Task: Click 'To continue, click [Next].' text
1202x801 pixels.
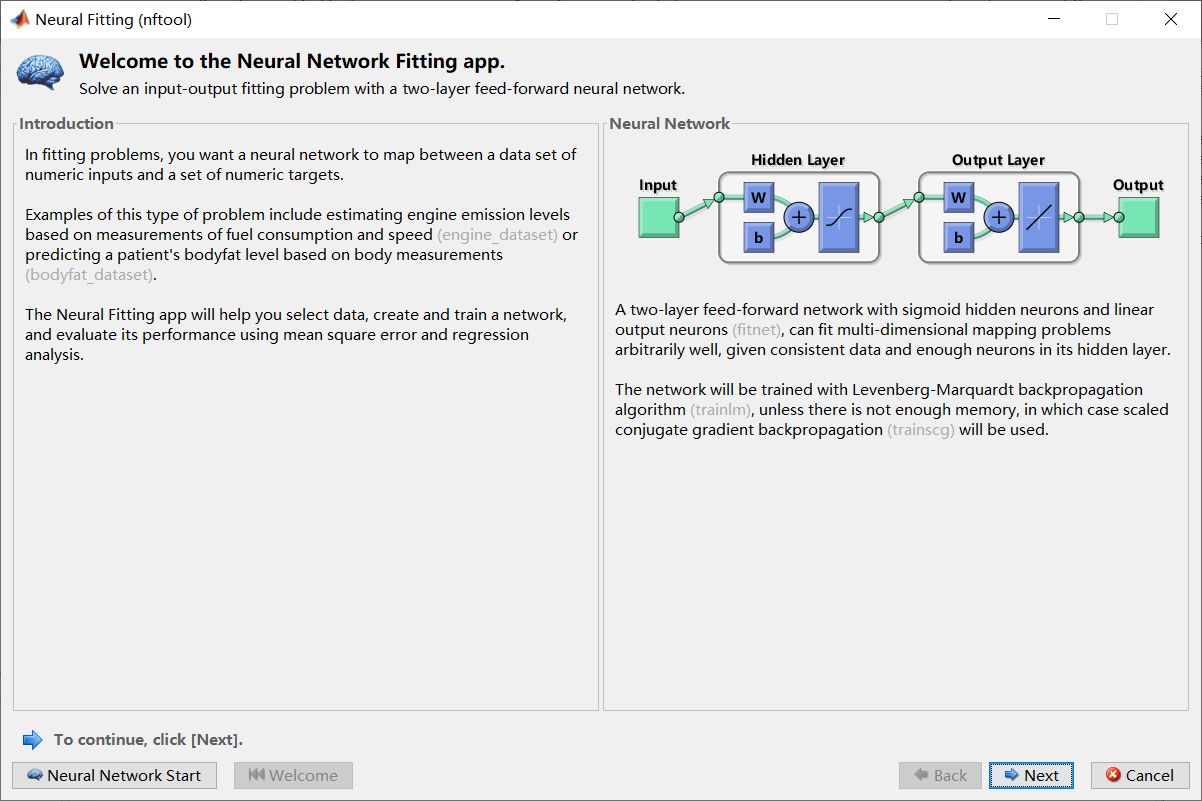Action: tap(148, 740)
